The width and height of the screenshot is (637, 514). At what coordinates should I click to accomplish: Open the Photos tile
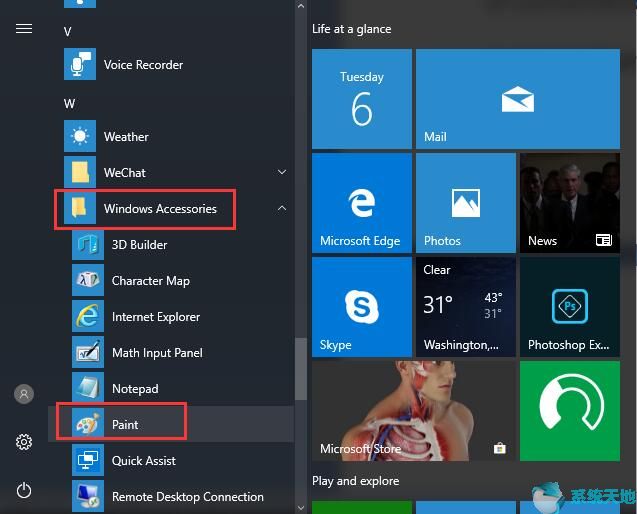coord(466,203)
